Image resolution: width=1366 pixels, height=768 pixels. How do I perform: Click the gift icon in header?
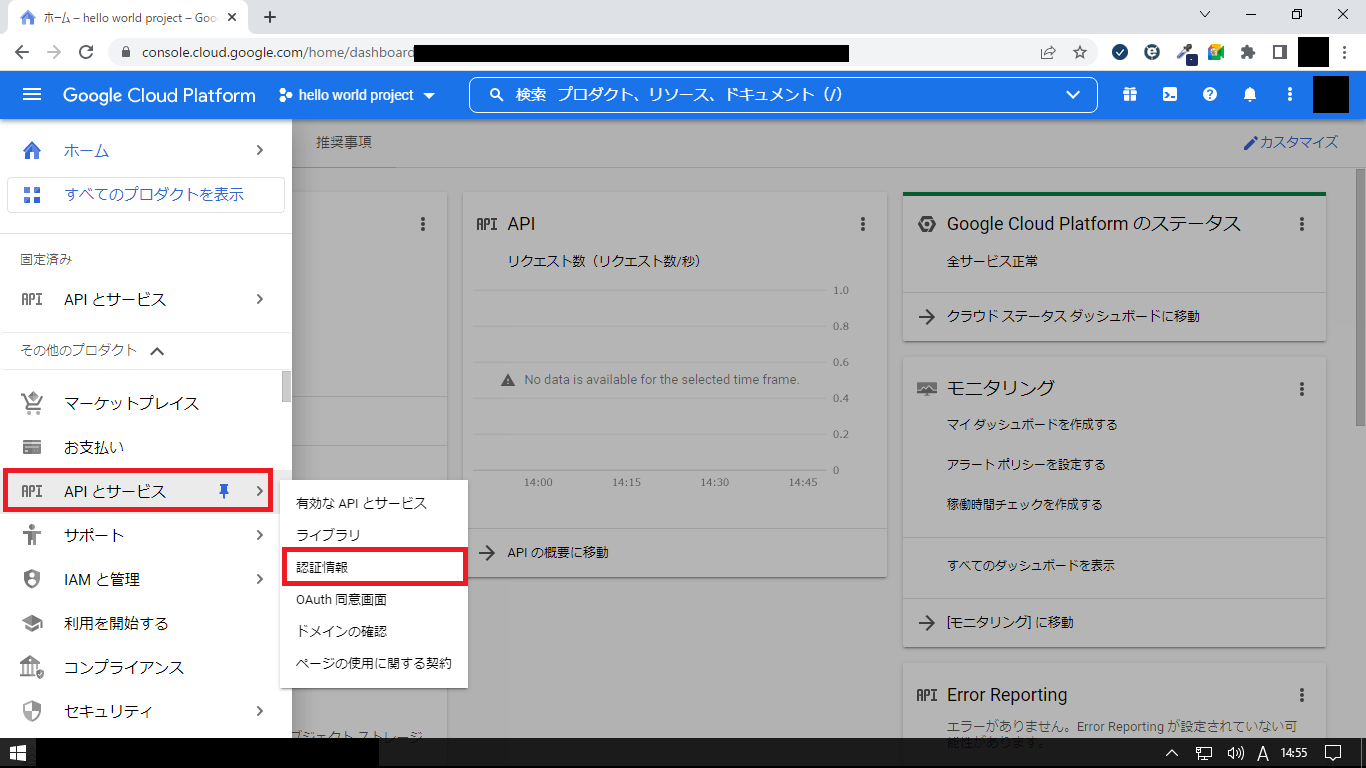click(1129, 95)
